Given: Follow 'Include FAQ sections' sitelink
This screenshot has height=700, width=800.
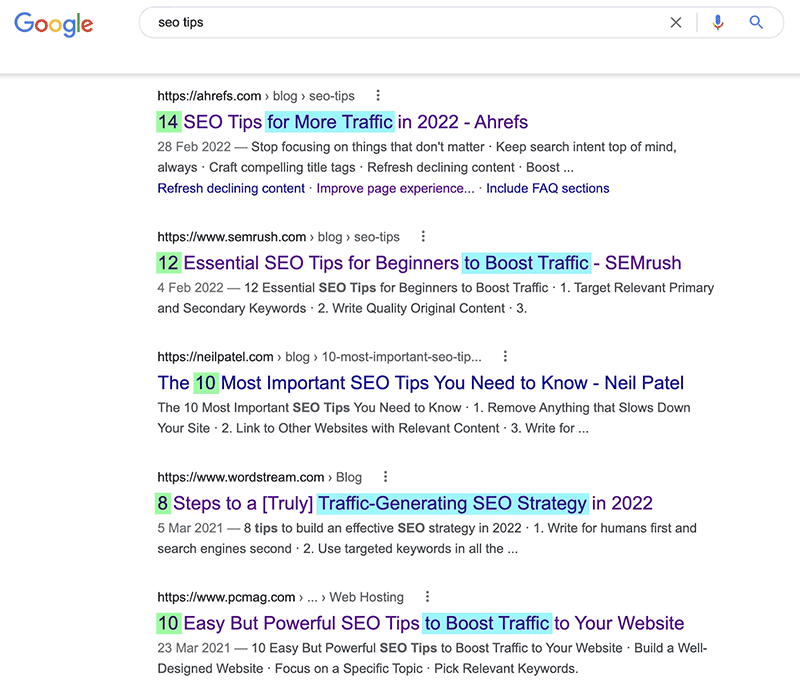Looking at the screenshot, I should tap(547, 188).
